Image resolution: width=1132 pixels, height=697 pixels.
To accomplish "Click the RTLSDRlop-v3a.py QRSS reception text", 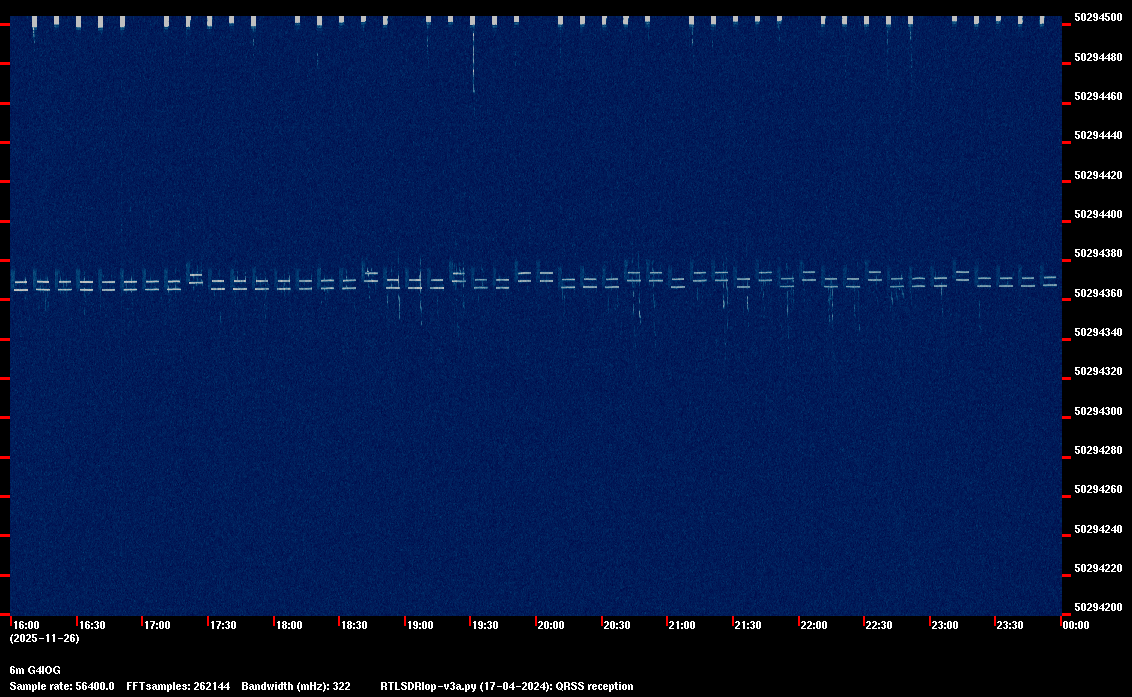I will point(507,686).
